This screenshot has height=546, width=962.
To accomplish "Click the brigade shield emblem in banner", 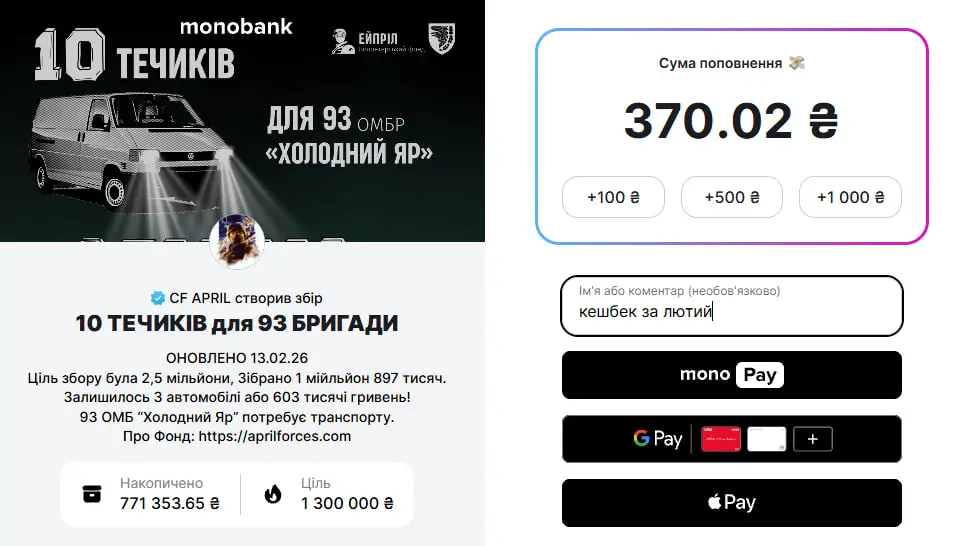I will pos(441,38).
